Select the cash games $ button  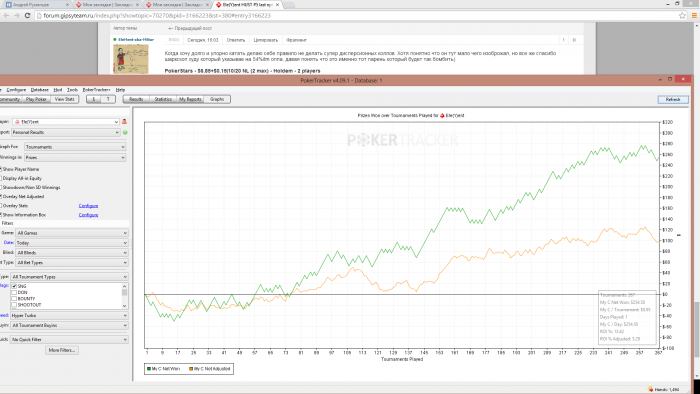93,100
